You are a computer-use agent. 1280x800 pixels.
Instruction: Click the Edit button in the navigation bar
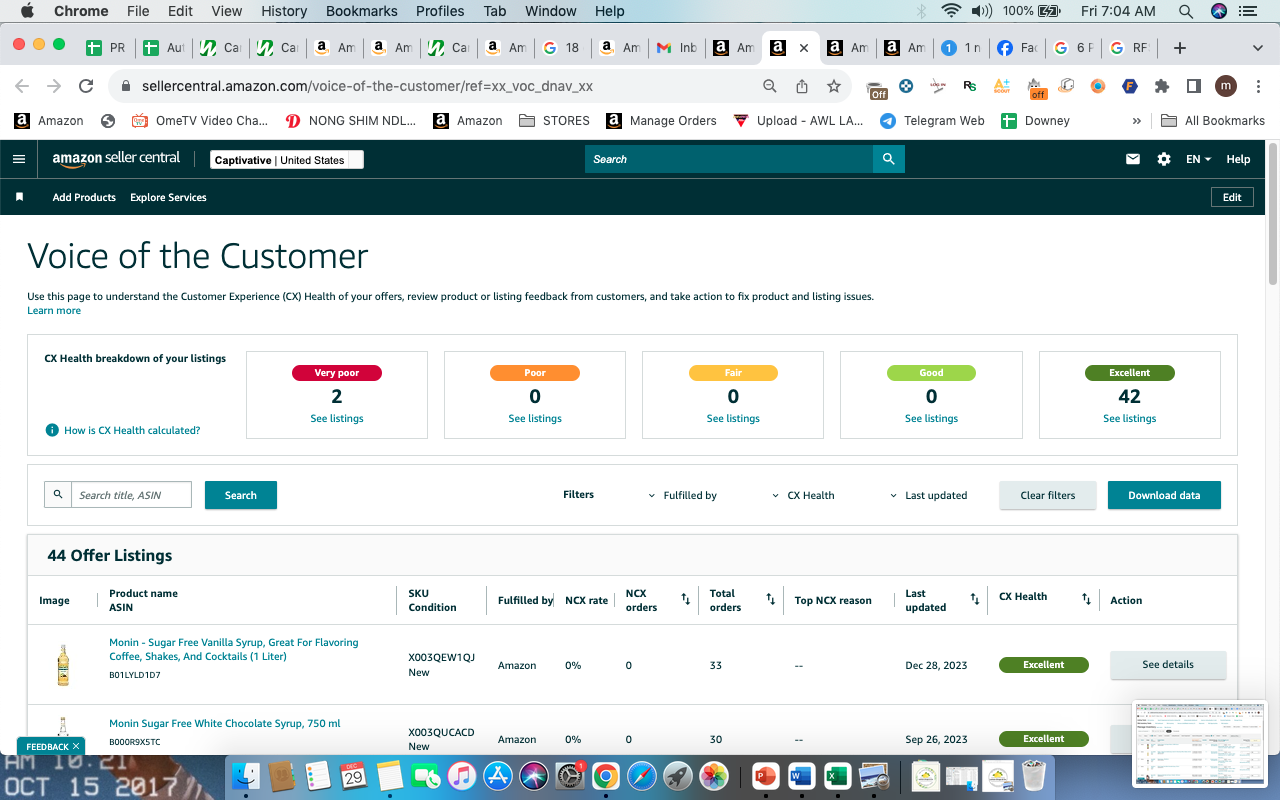1232,197
